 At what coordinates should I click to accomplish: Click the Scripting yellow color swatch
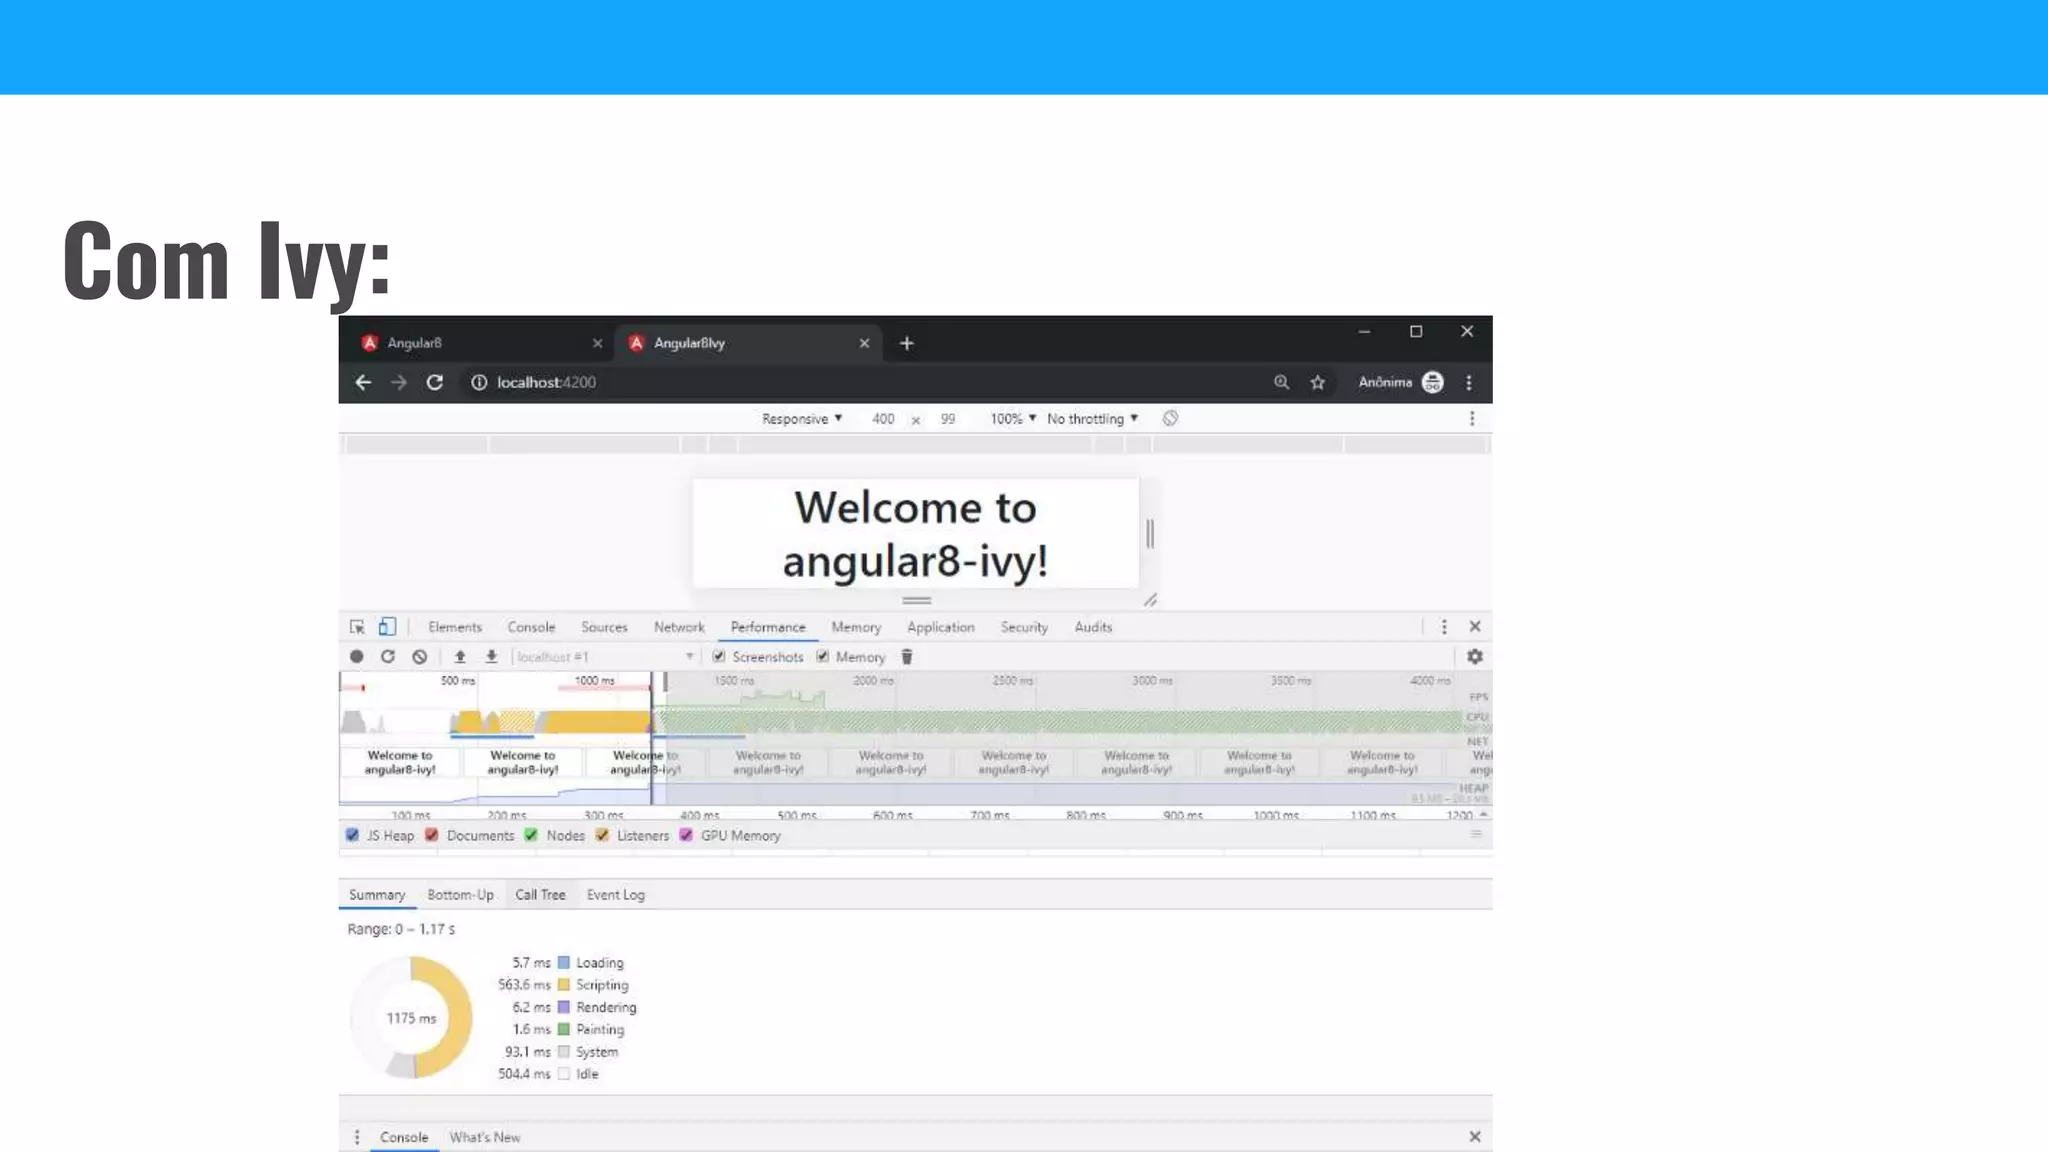[x=564, y=985]
